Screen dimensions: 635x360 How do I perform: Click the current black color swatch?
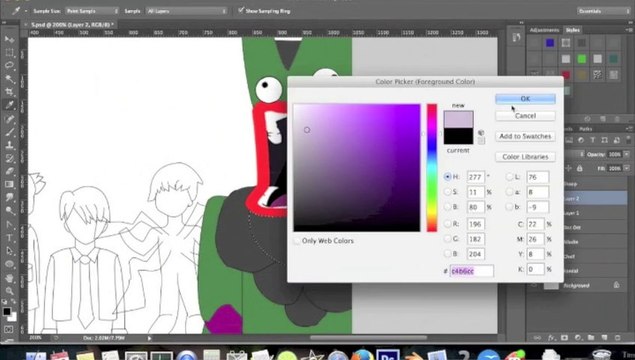458,136
